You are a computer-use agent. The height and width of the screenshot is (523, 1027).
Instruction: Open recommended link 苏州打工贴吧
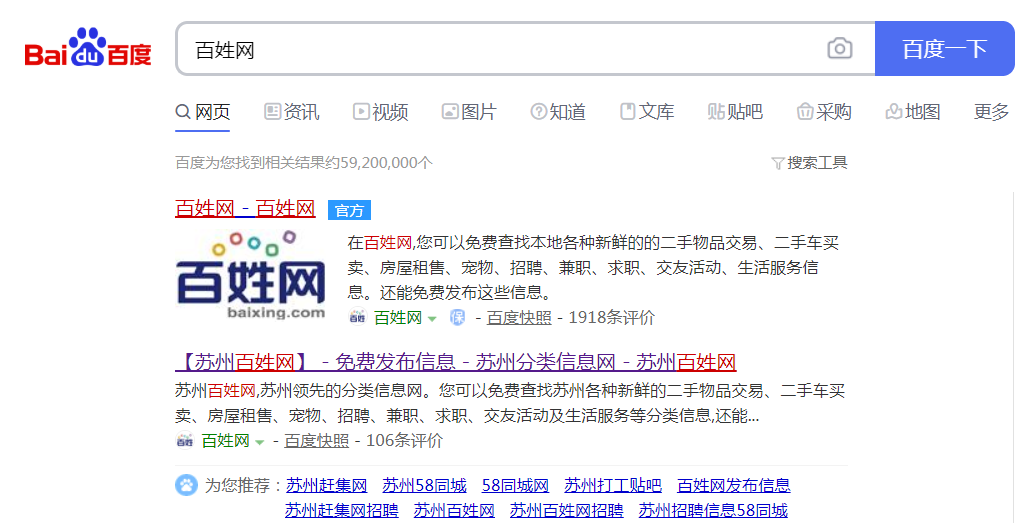click(x=612, y=486)
